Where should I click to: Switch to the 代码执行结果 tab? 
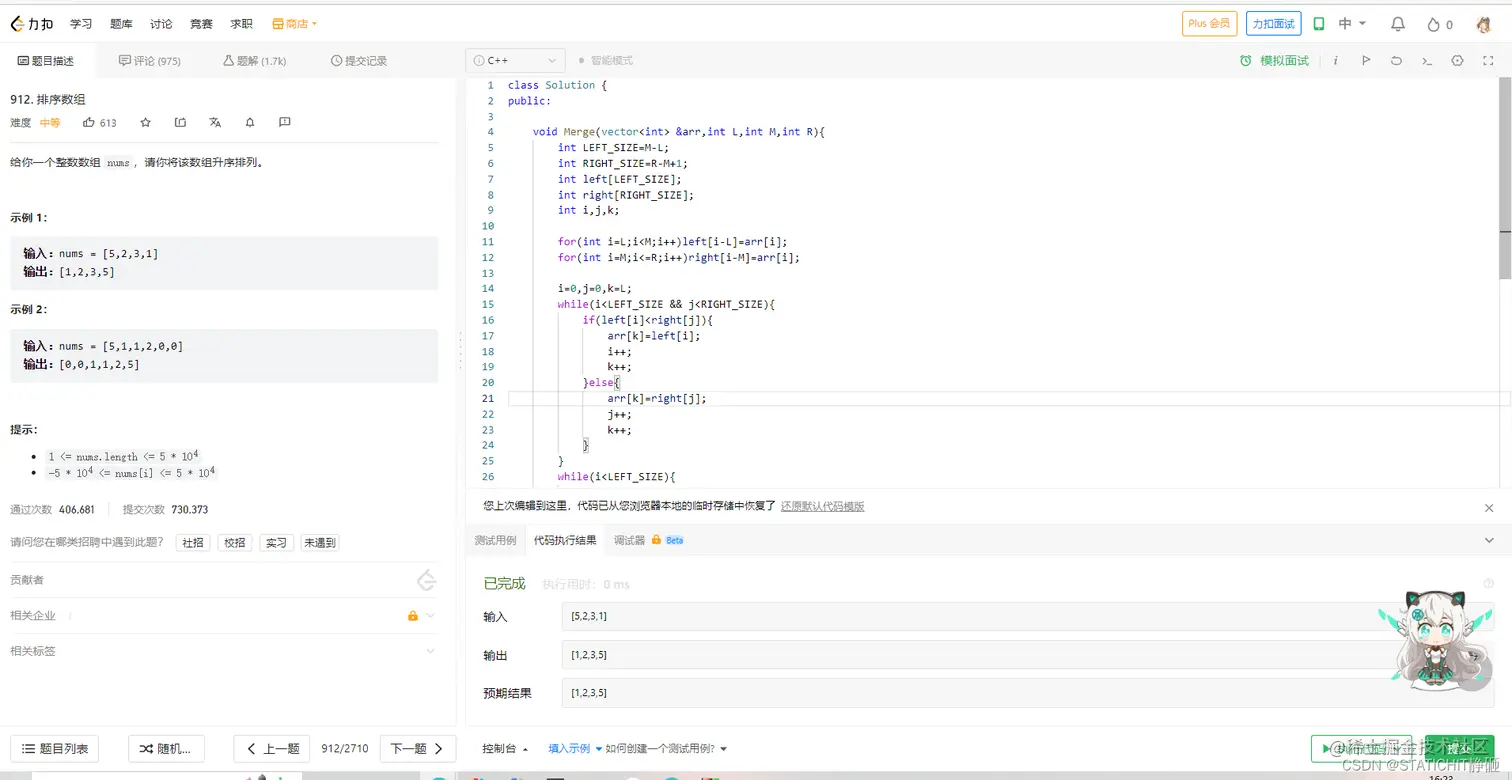[565, 540]
